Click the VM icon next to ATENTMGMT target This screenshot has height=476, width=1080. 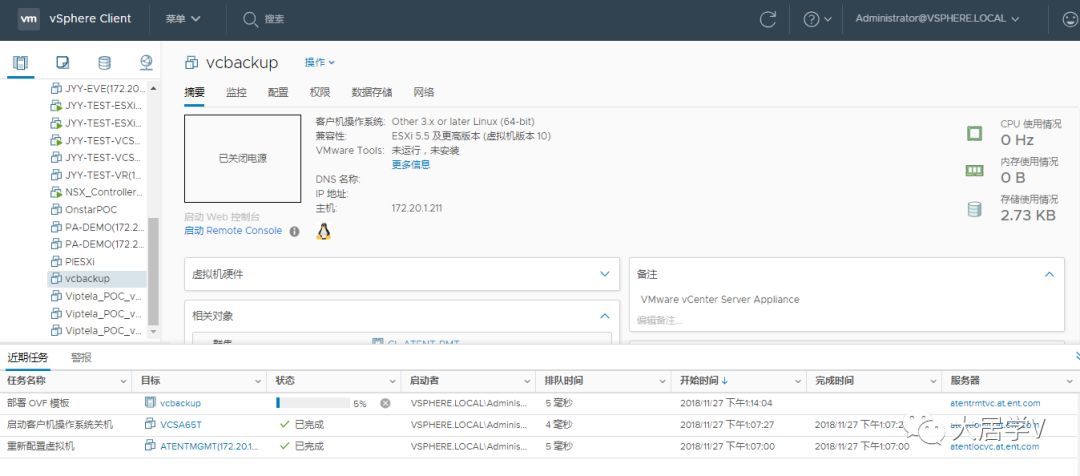point(150,445)
